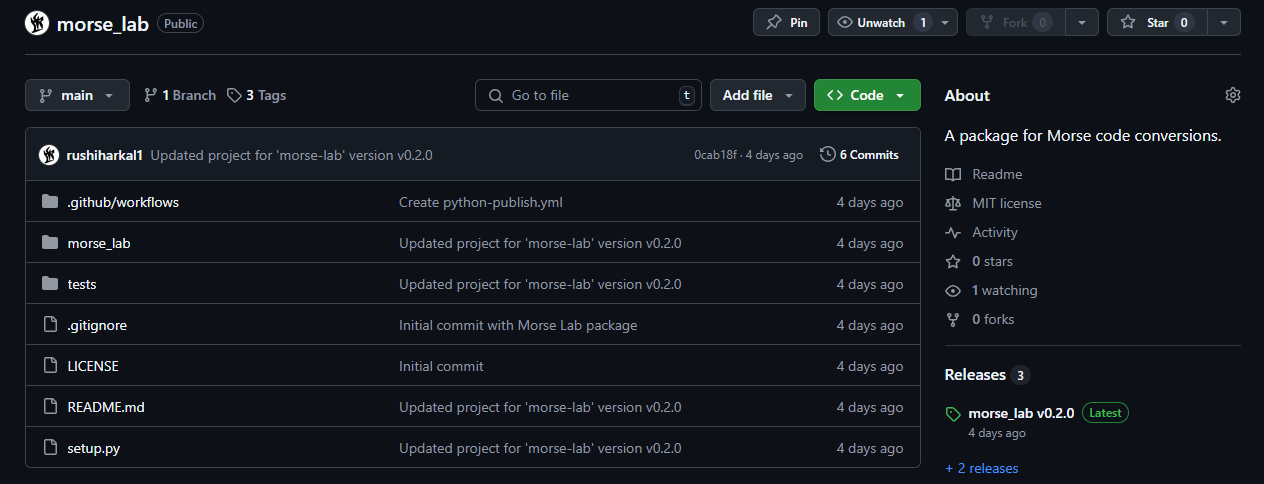Click the fork icon beside 0 forks
This screenshot has height=484, width=1264.
click(x=953, y=319)
